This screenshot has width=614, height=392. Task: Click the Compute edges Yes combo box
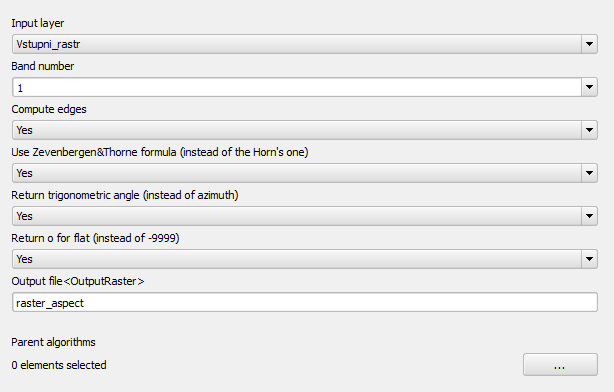pyautogui.click(x=305, y=130)
